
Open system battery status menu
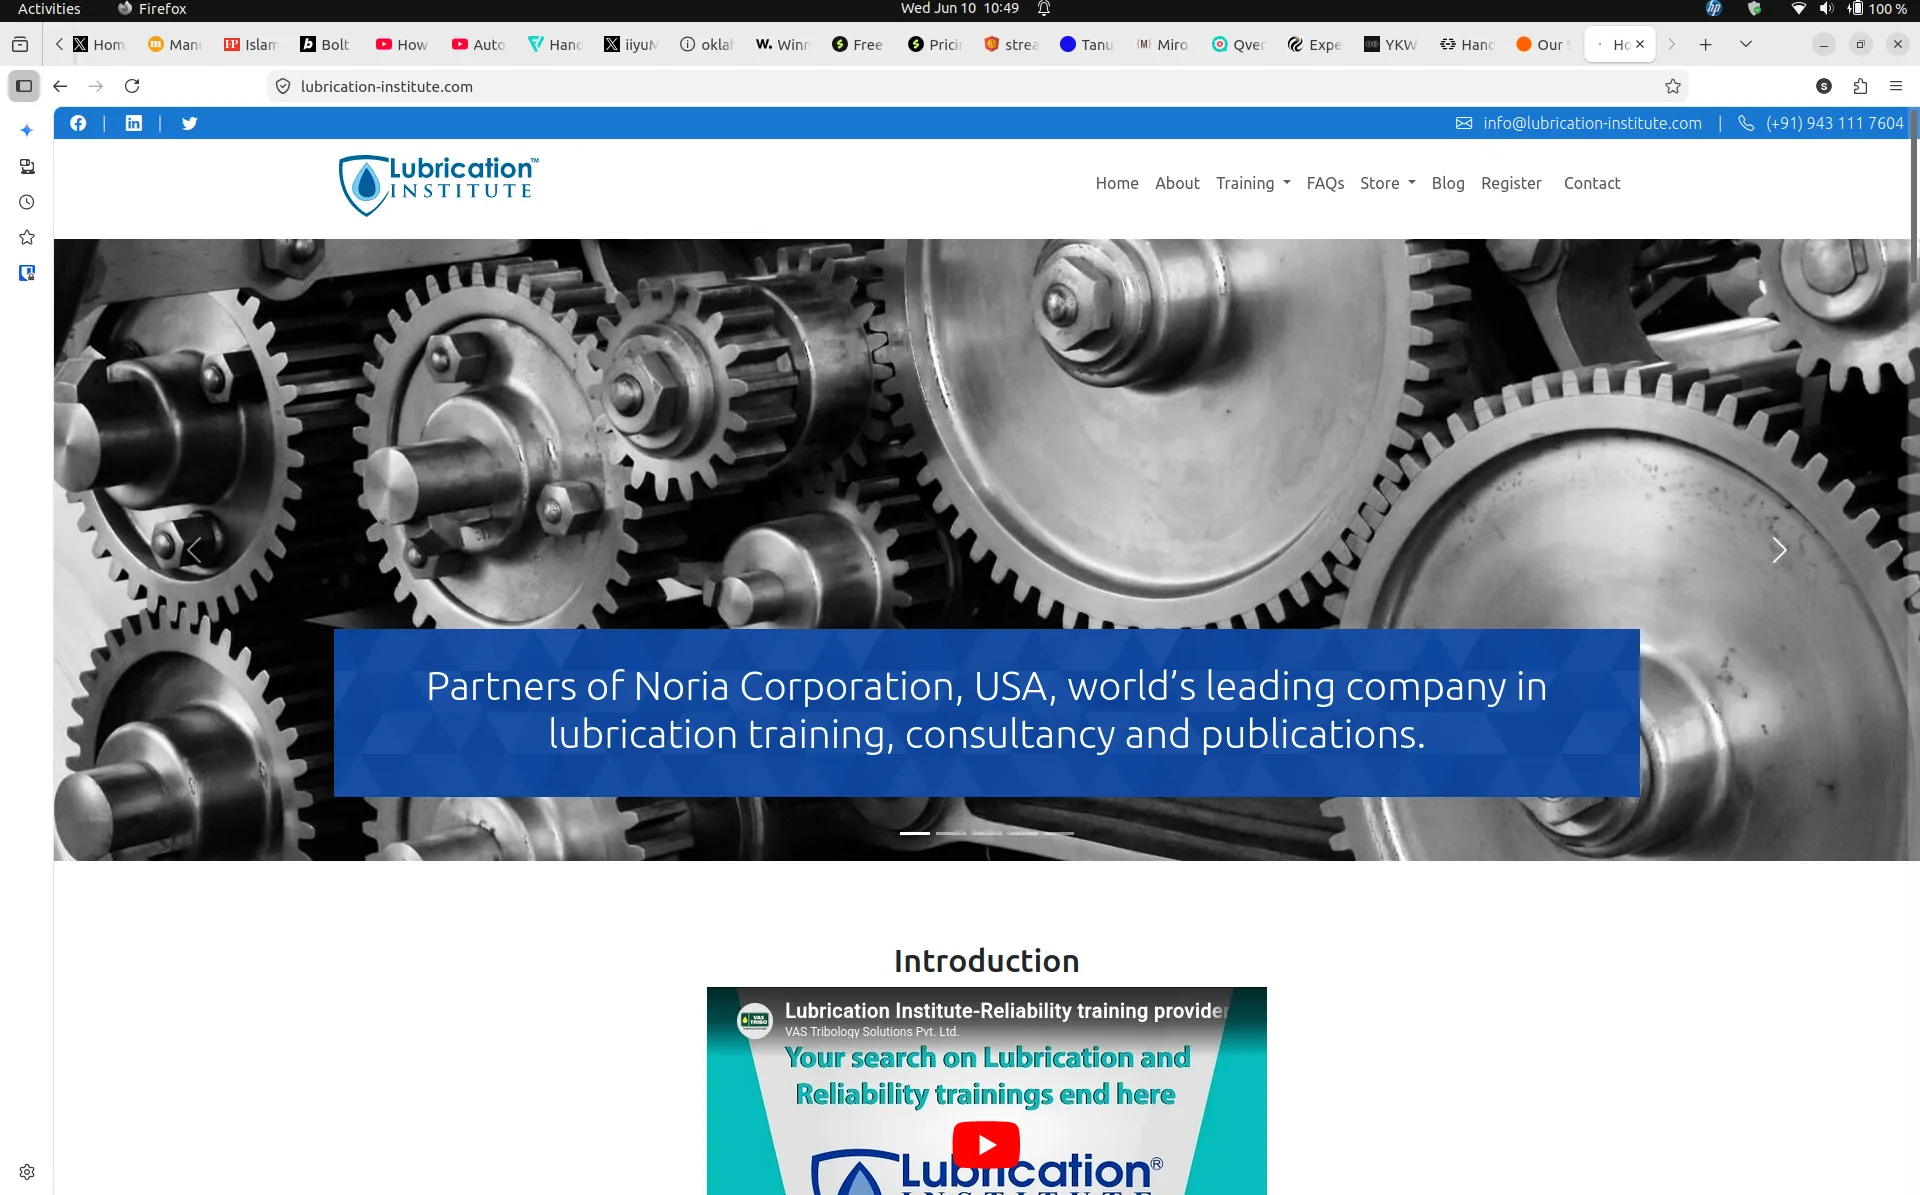pyautogui.click(x=1878, y=9)
